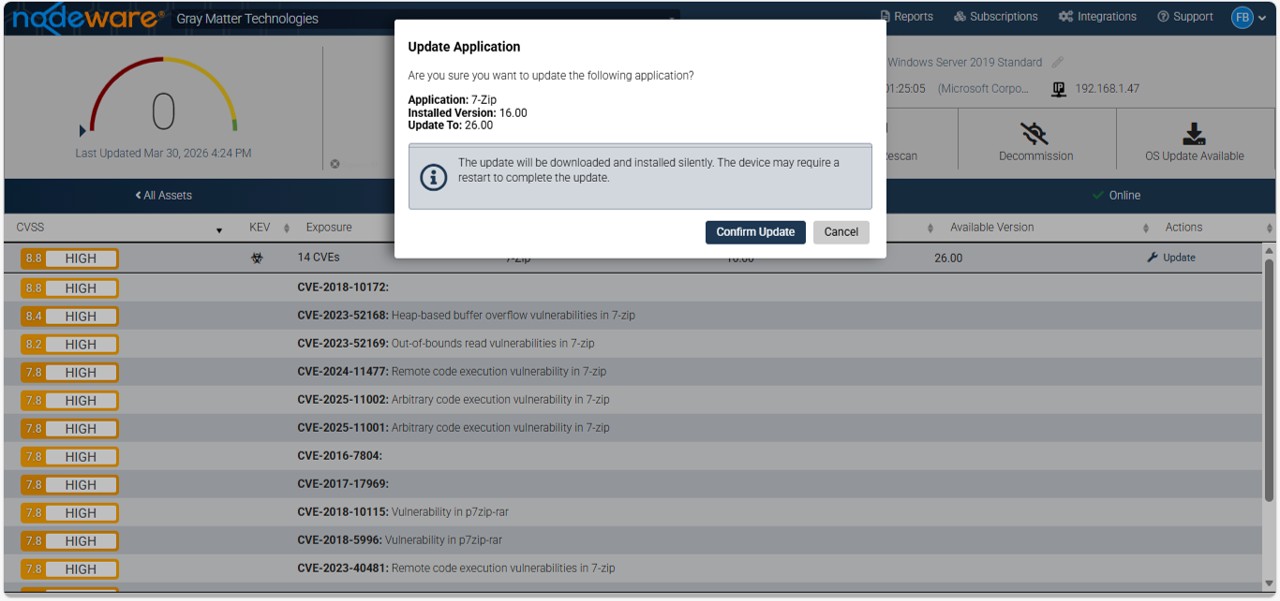Click the 8.2 HIGH severity badge
Viewport: 1280px width, 601px height.
tap(69, 344)
